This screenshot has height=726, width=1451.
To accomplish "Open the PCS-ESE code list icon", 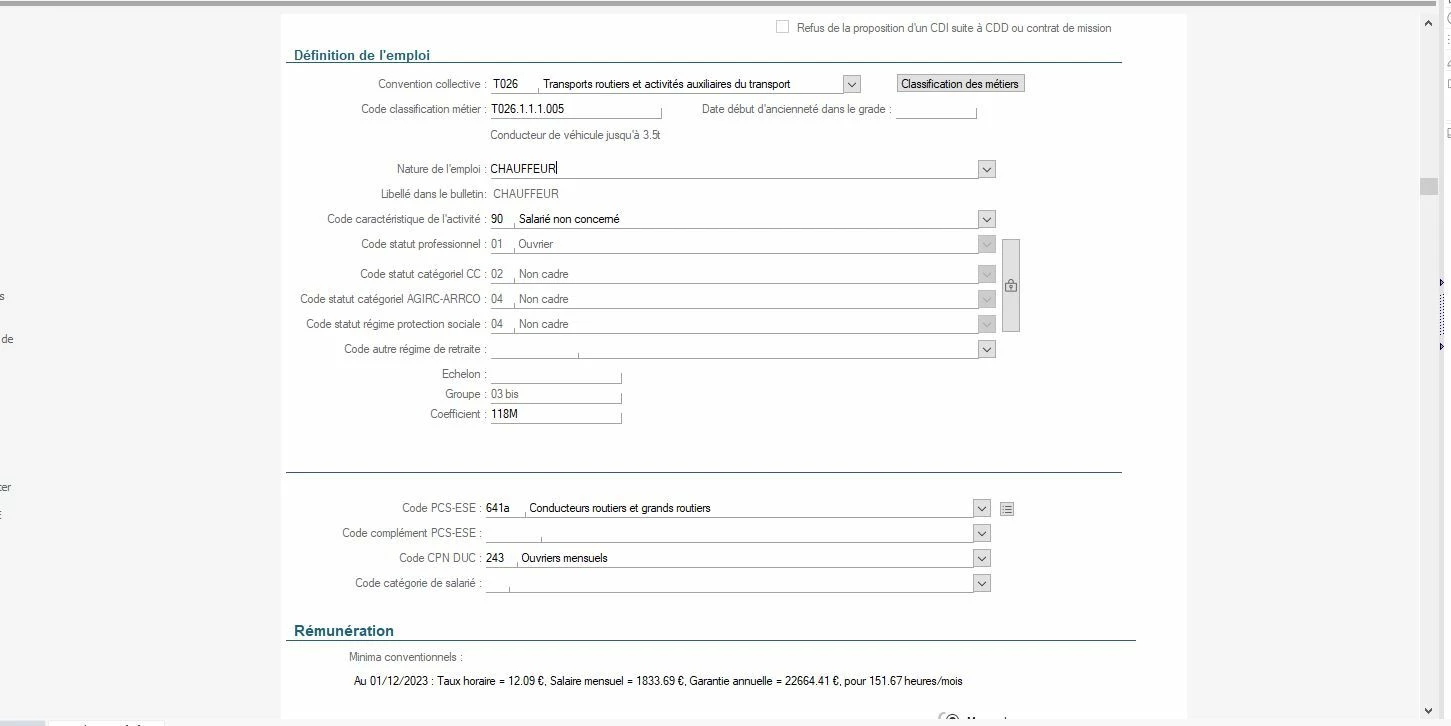I will coord(1007,509).
